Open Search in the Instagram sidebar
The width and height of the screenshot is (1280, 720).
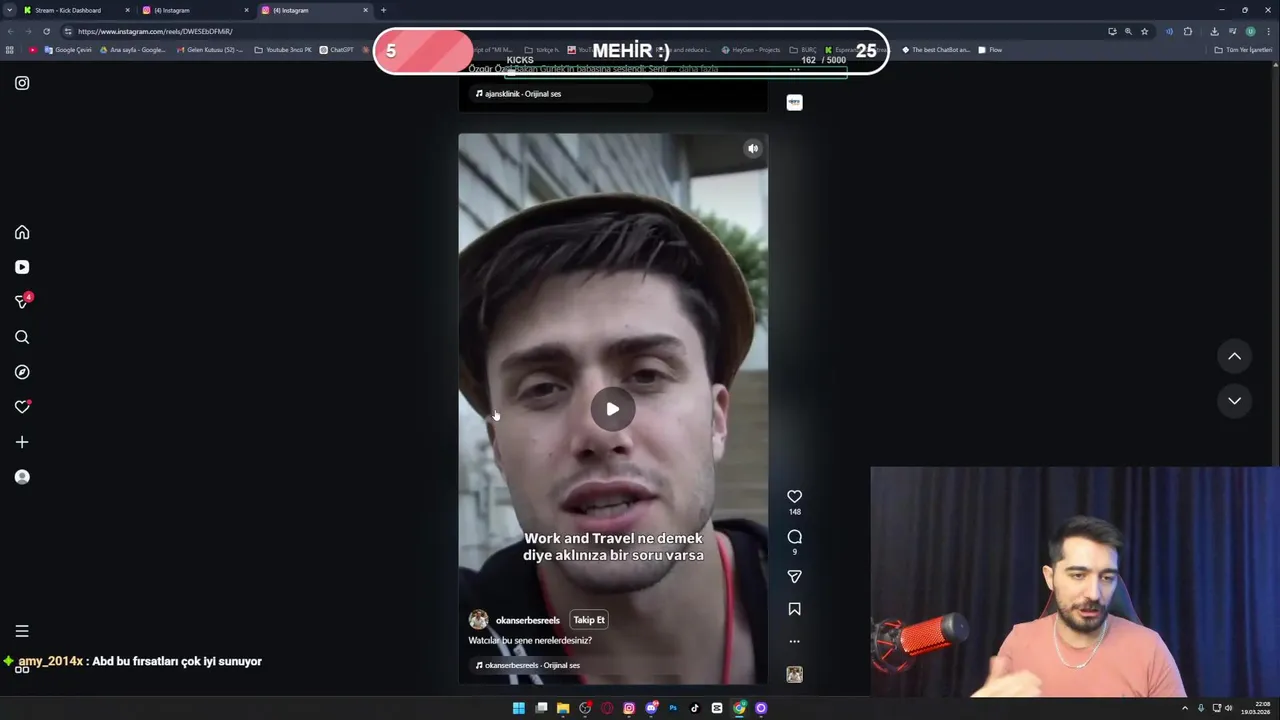[x=22, y=337]
